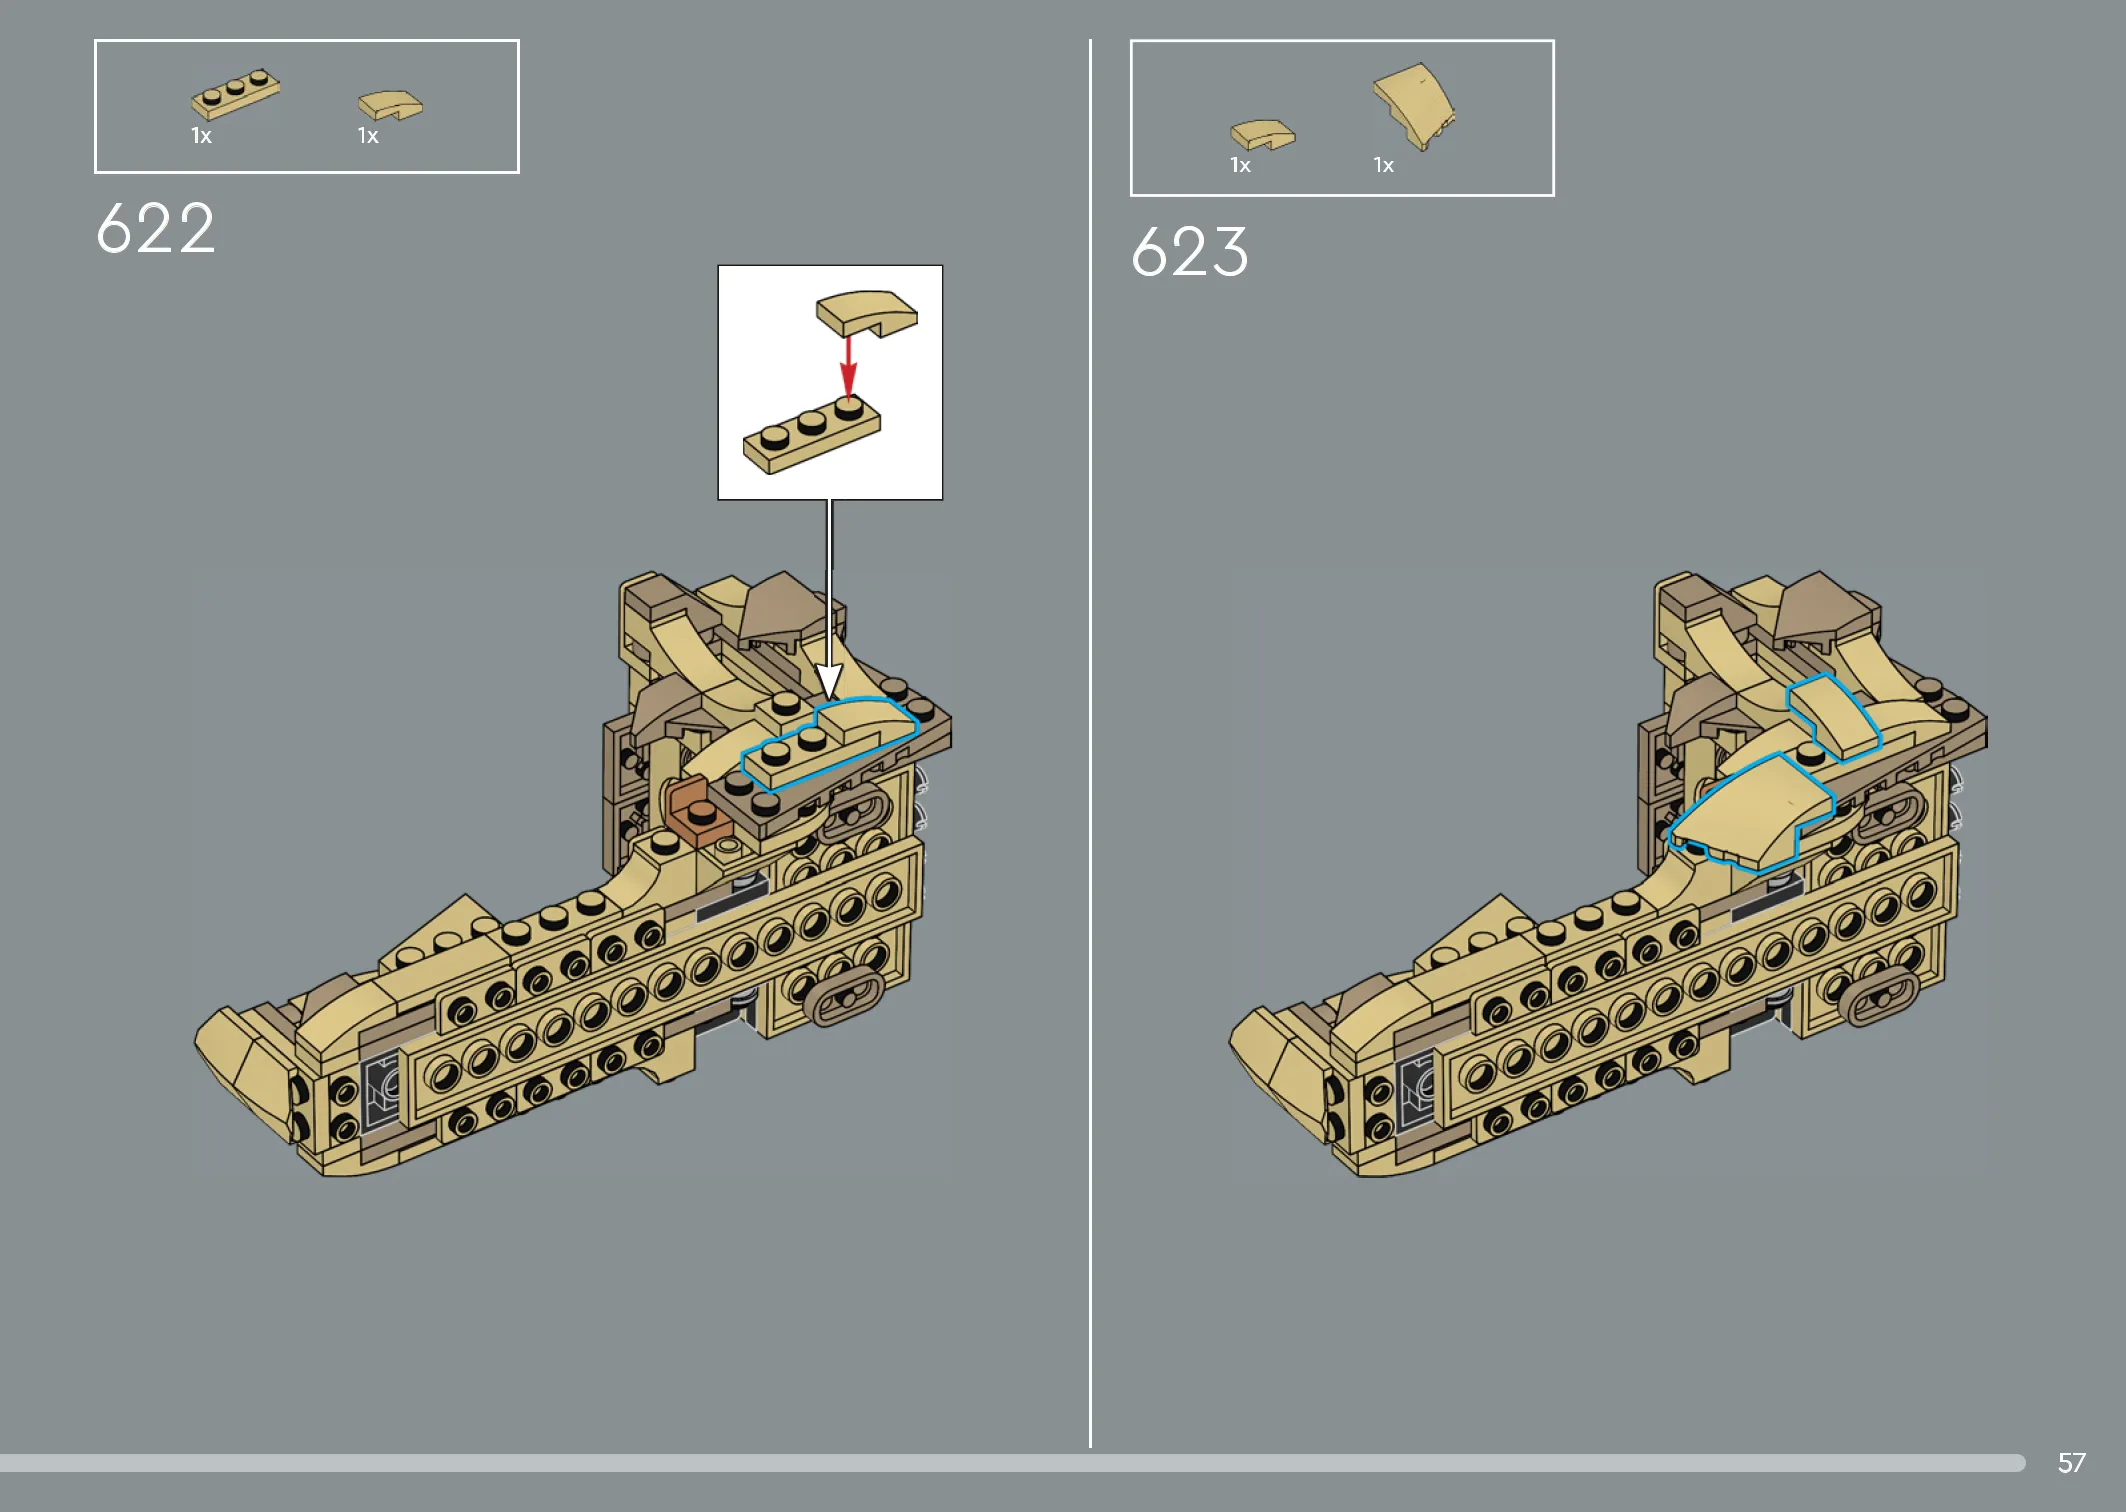Select the blue-outlined sub-assembly in step 622 model
Image resolution: width=2126 pixels, height=1512 pixels.
coord(829,744)
